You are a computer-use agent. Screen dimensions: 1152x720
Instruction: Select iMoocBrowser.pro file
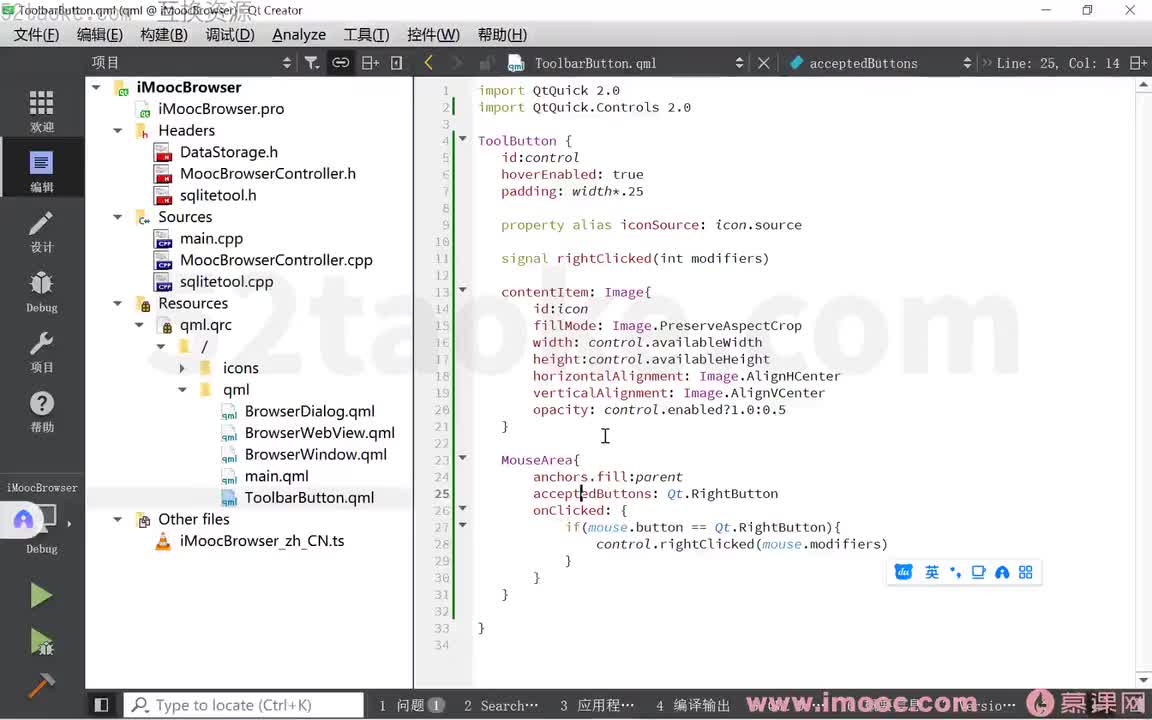click(221, 109)
